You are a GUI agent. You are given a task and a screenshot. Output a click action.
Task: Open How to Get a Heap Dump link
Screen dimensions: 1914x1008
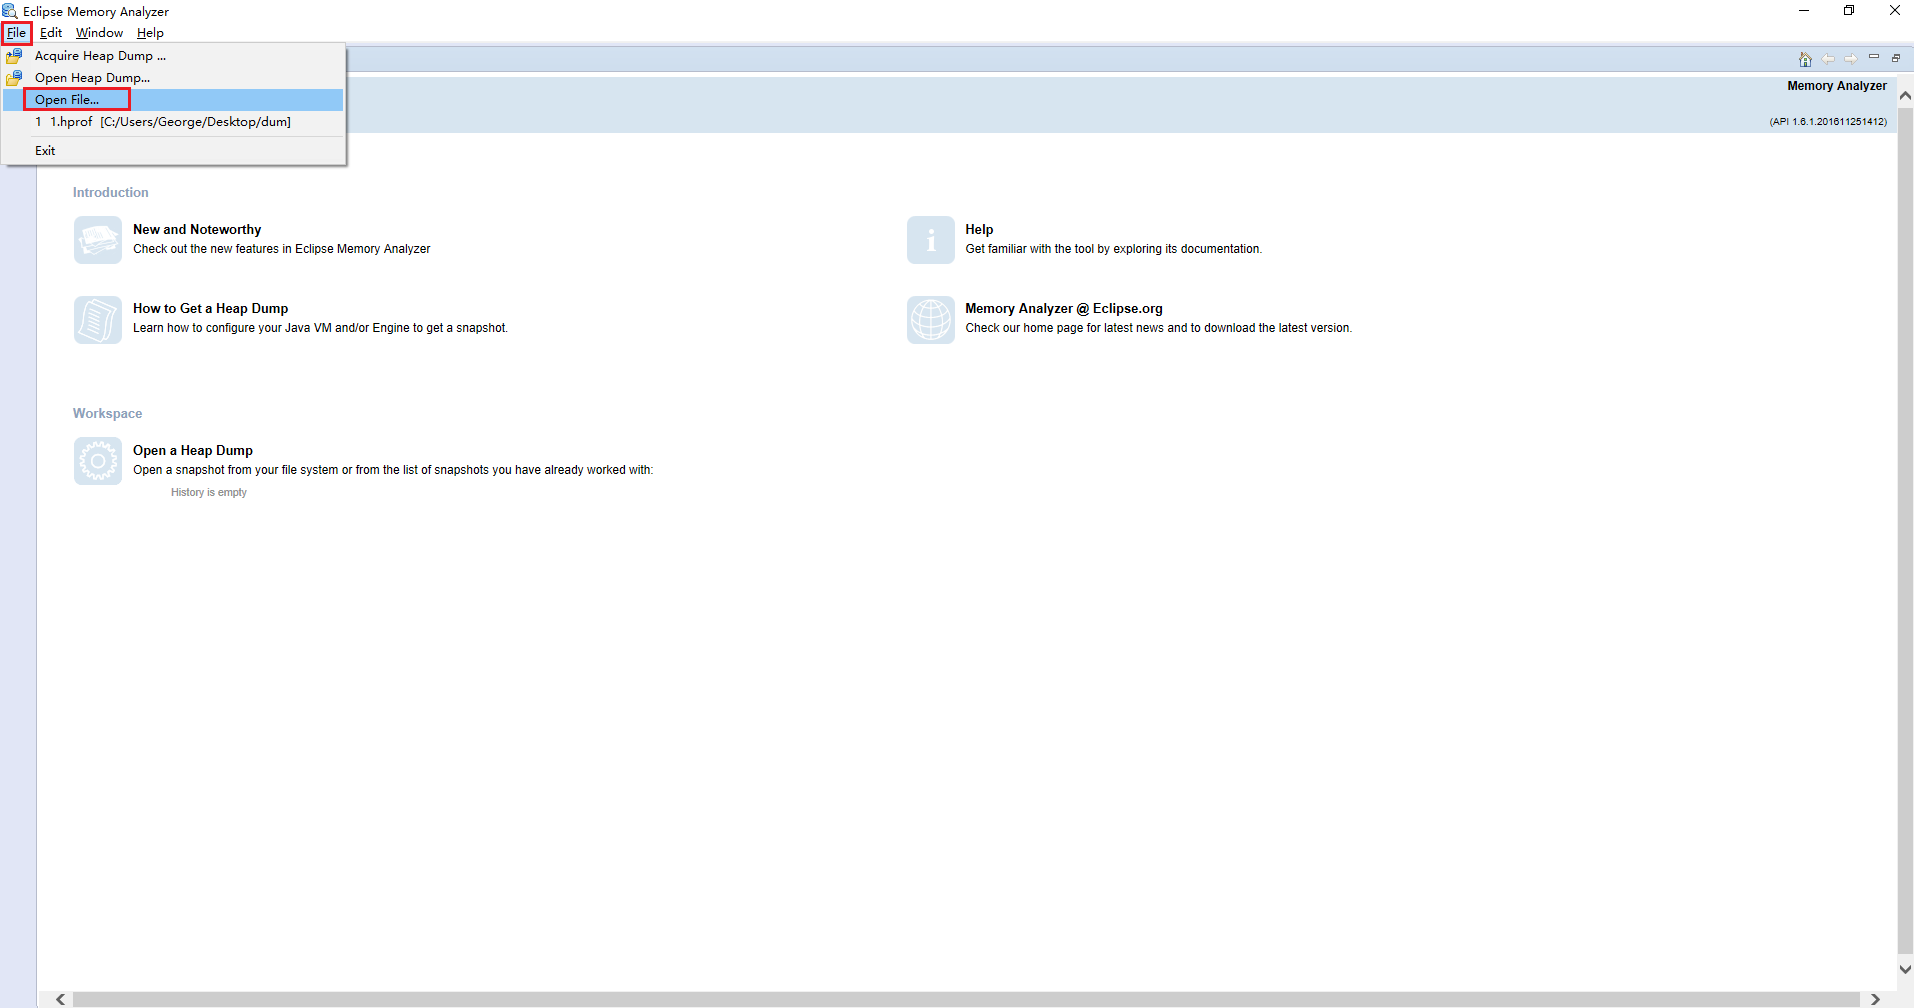coord(211,309)
